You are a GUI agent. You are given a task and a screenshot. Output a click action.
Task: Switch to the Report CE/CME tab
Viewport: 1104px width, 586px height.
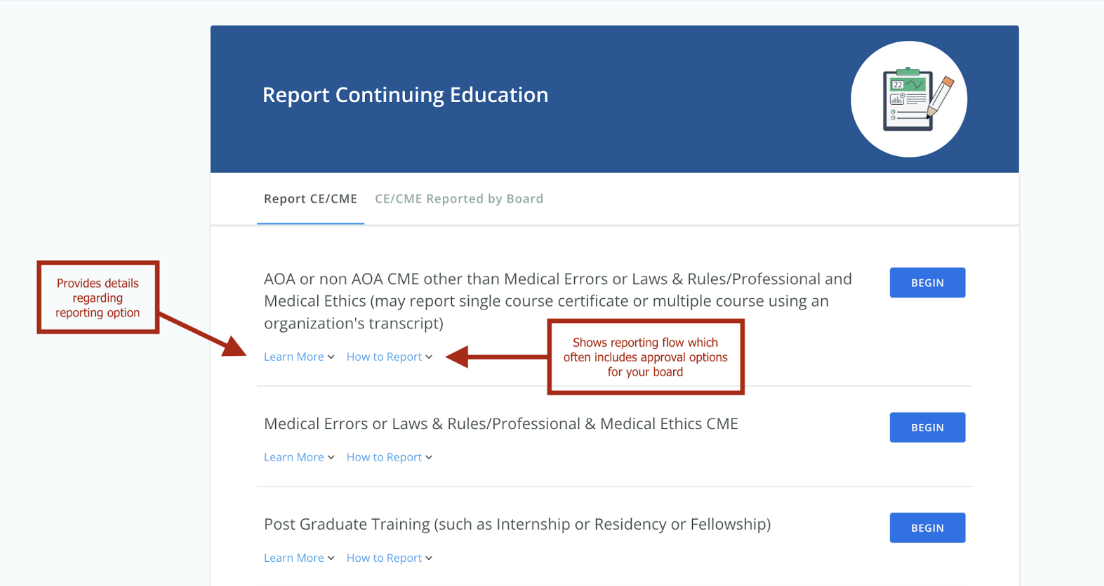(310, 199)
